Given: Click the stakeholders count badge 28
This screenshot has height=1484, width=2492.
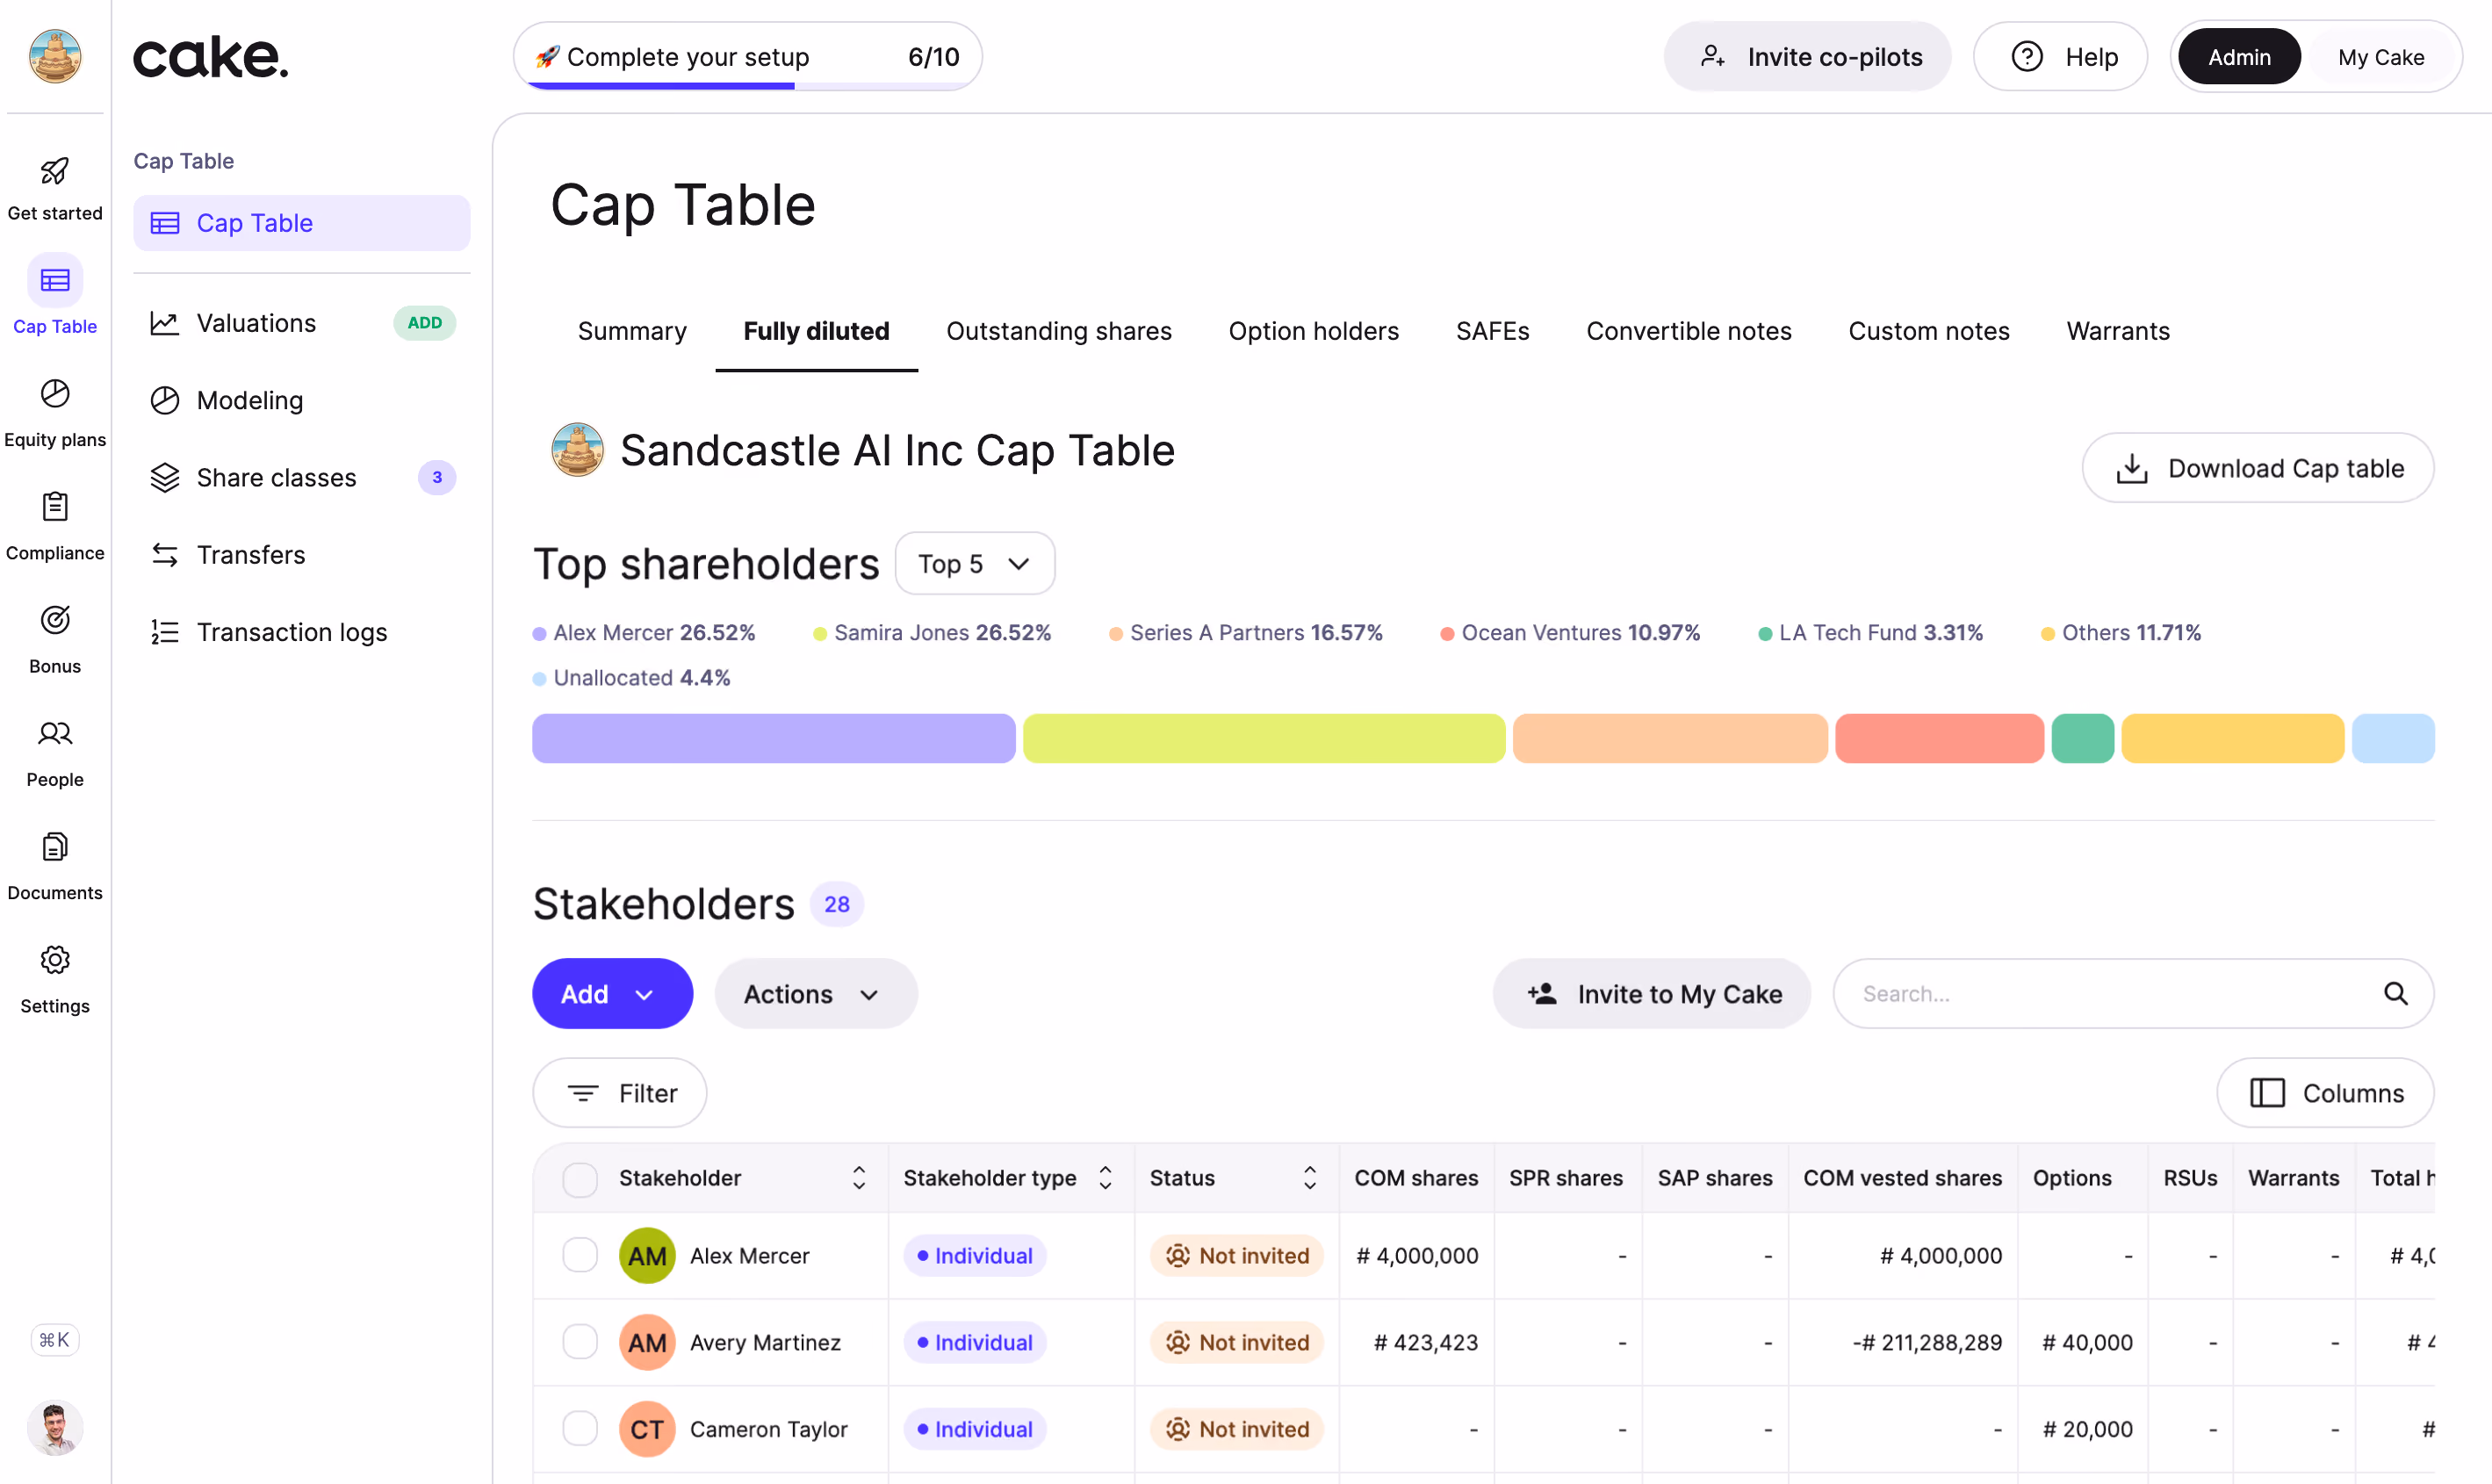Looking at the screenshot, I should click(837, 904).
